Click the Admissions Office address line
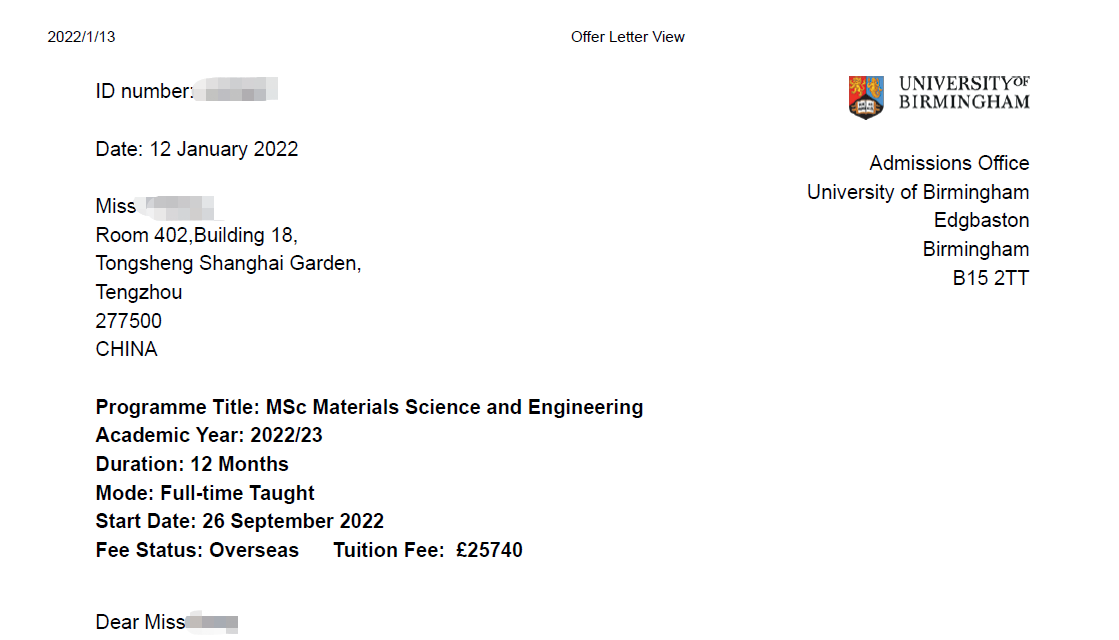Image resolution: width=1119 pixels, height=640 pixels. click(948, 163)
